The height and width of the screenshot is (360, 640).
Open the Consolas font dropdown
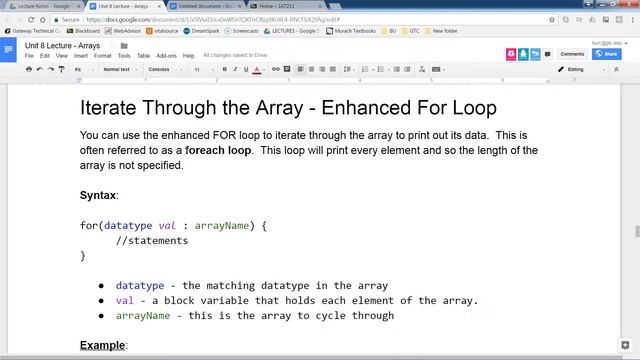165,69
